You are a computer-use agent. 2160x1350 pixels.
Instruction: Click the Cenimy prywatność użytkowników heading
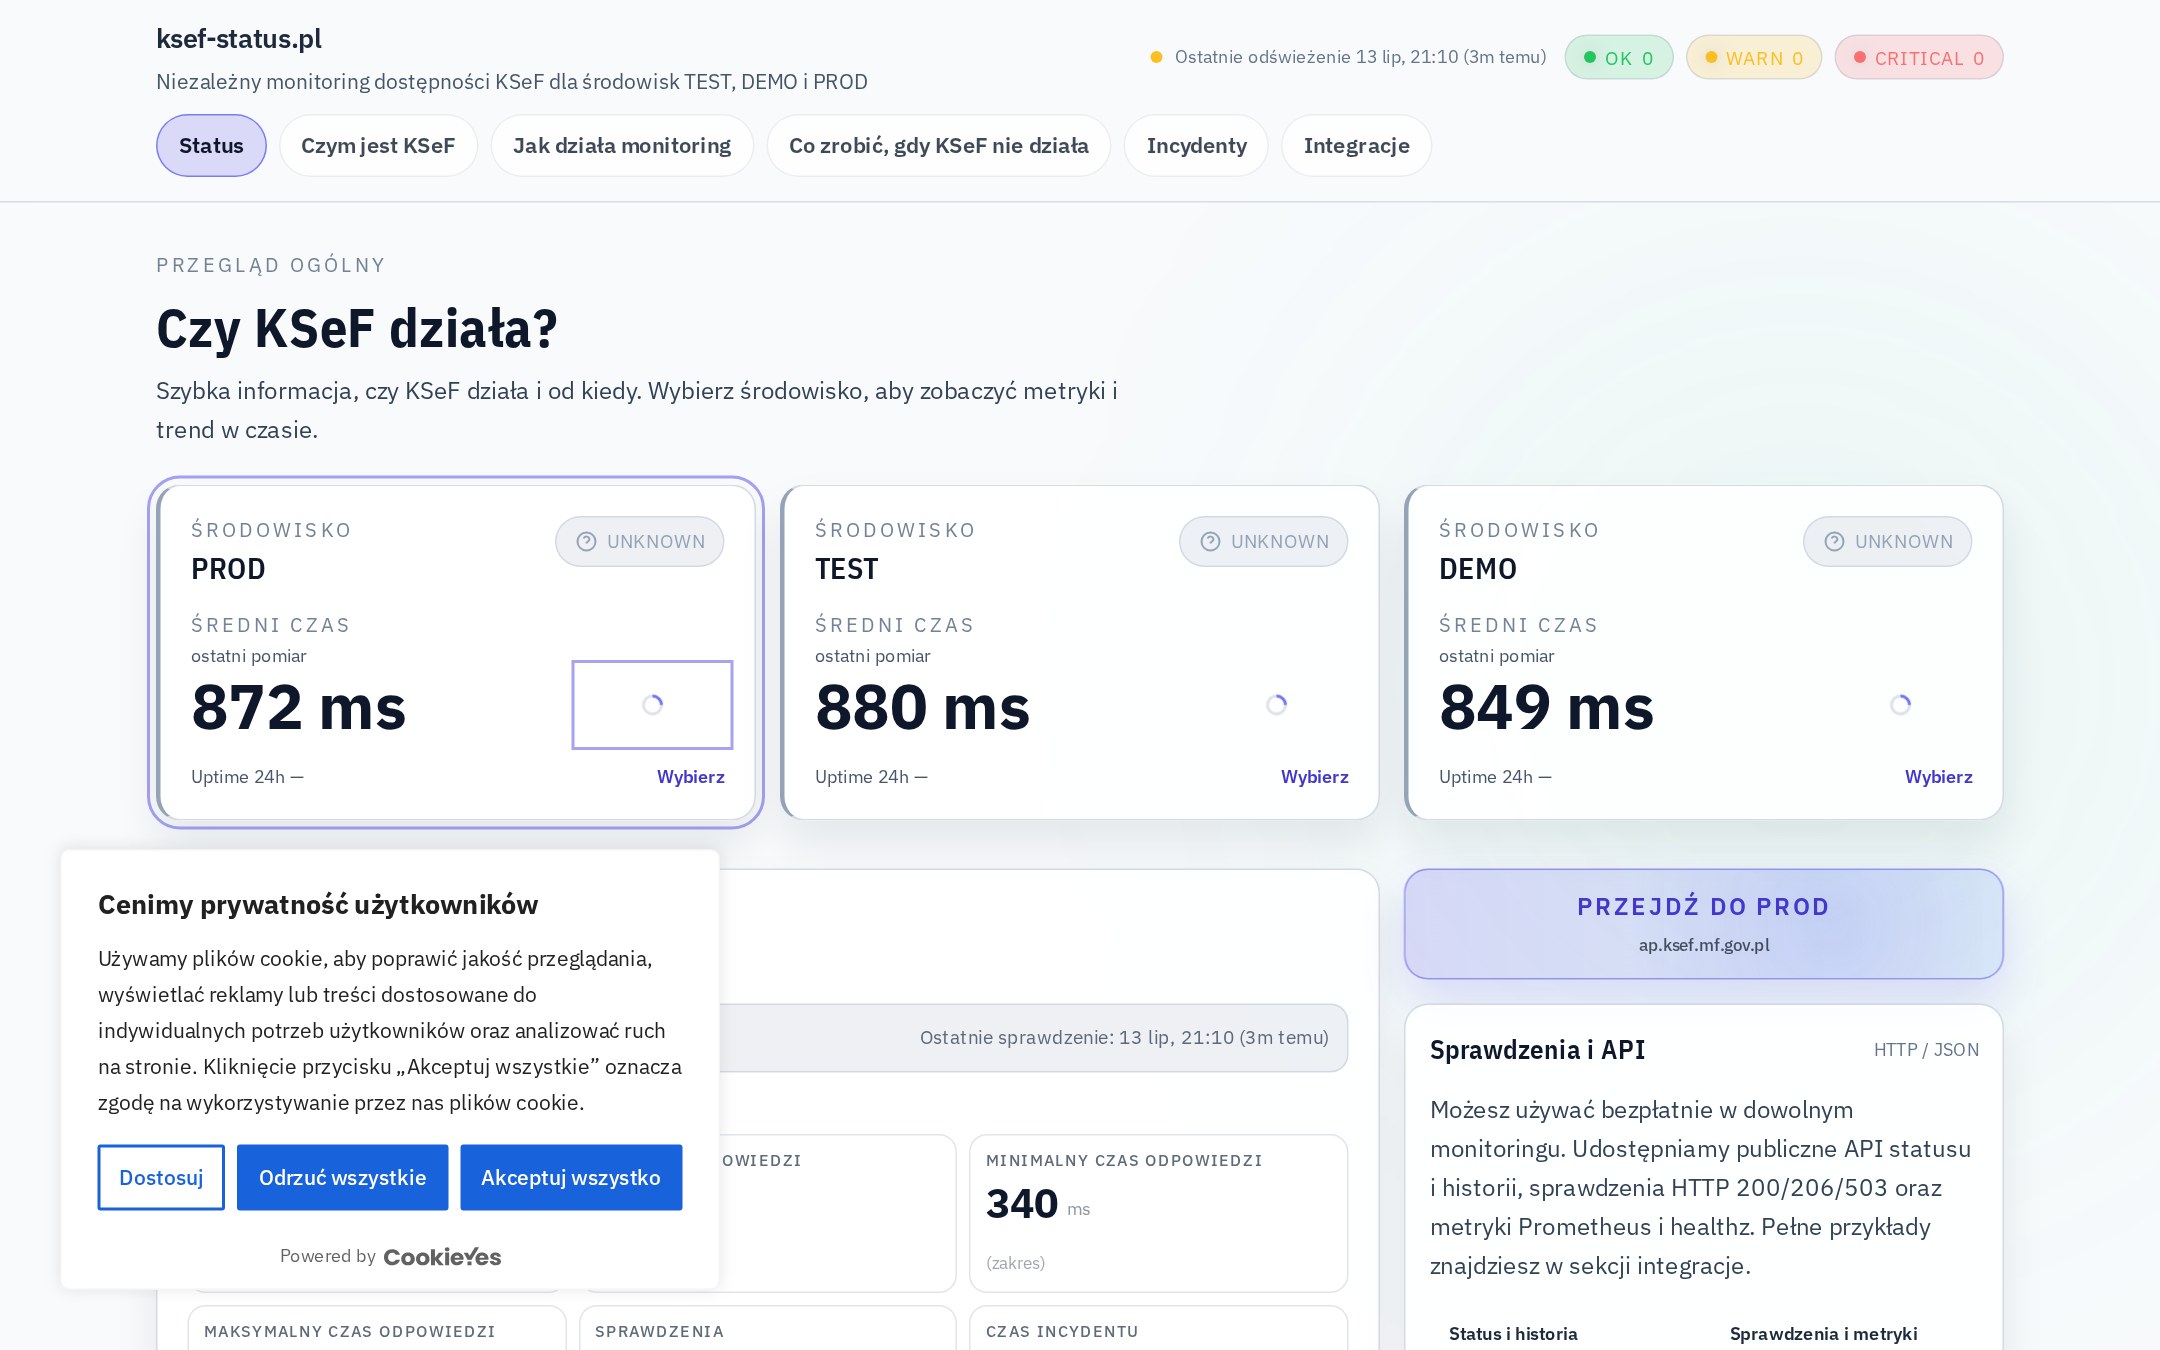318,905
